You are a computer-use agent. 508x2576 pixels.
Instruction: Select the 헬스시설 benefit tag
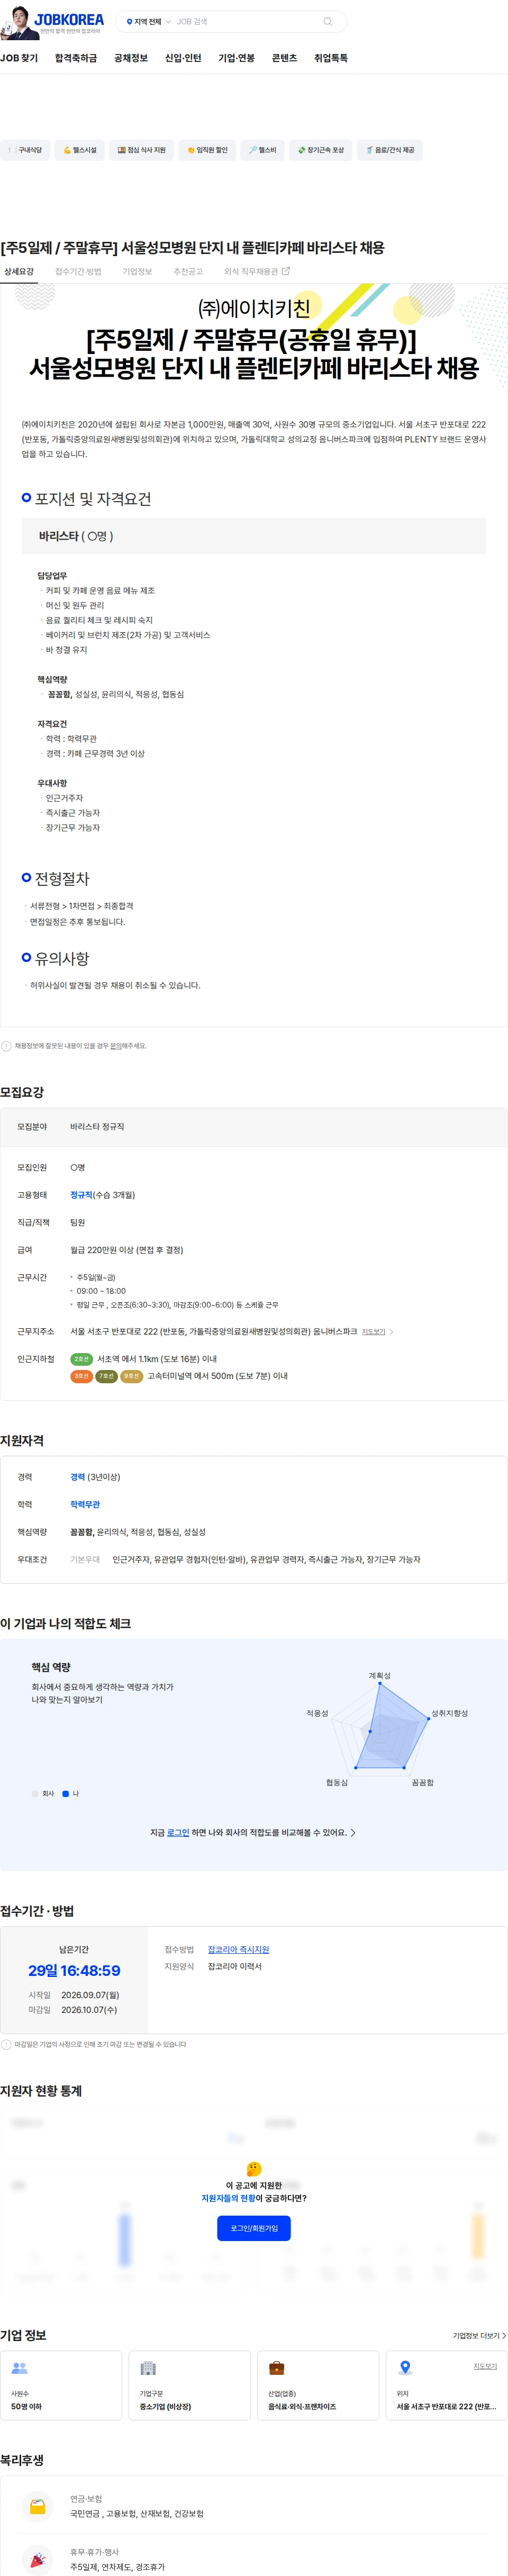click(x=79, y=150)
